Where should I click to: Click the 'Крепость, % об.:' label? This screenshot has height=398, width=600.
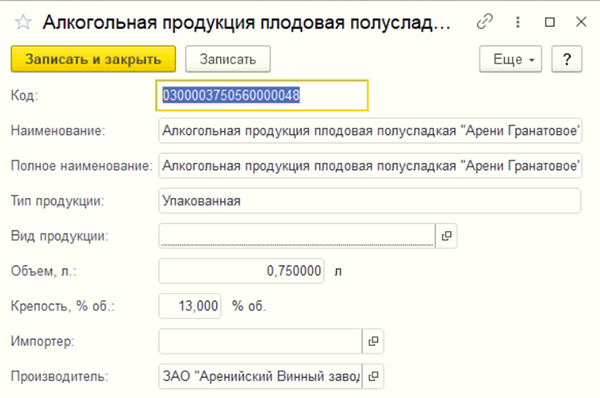[x=63, y=306]
